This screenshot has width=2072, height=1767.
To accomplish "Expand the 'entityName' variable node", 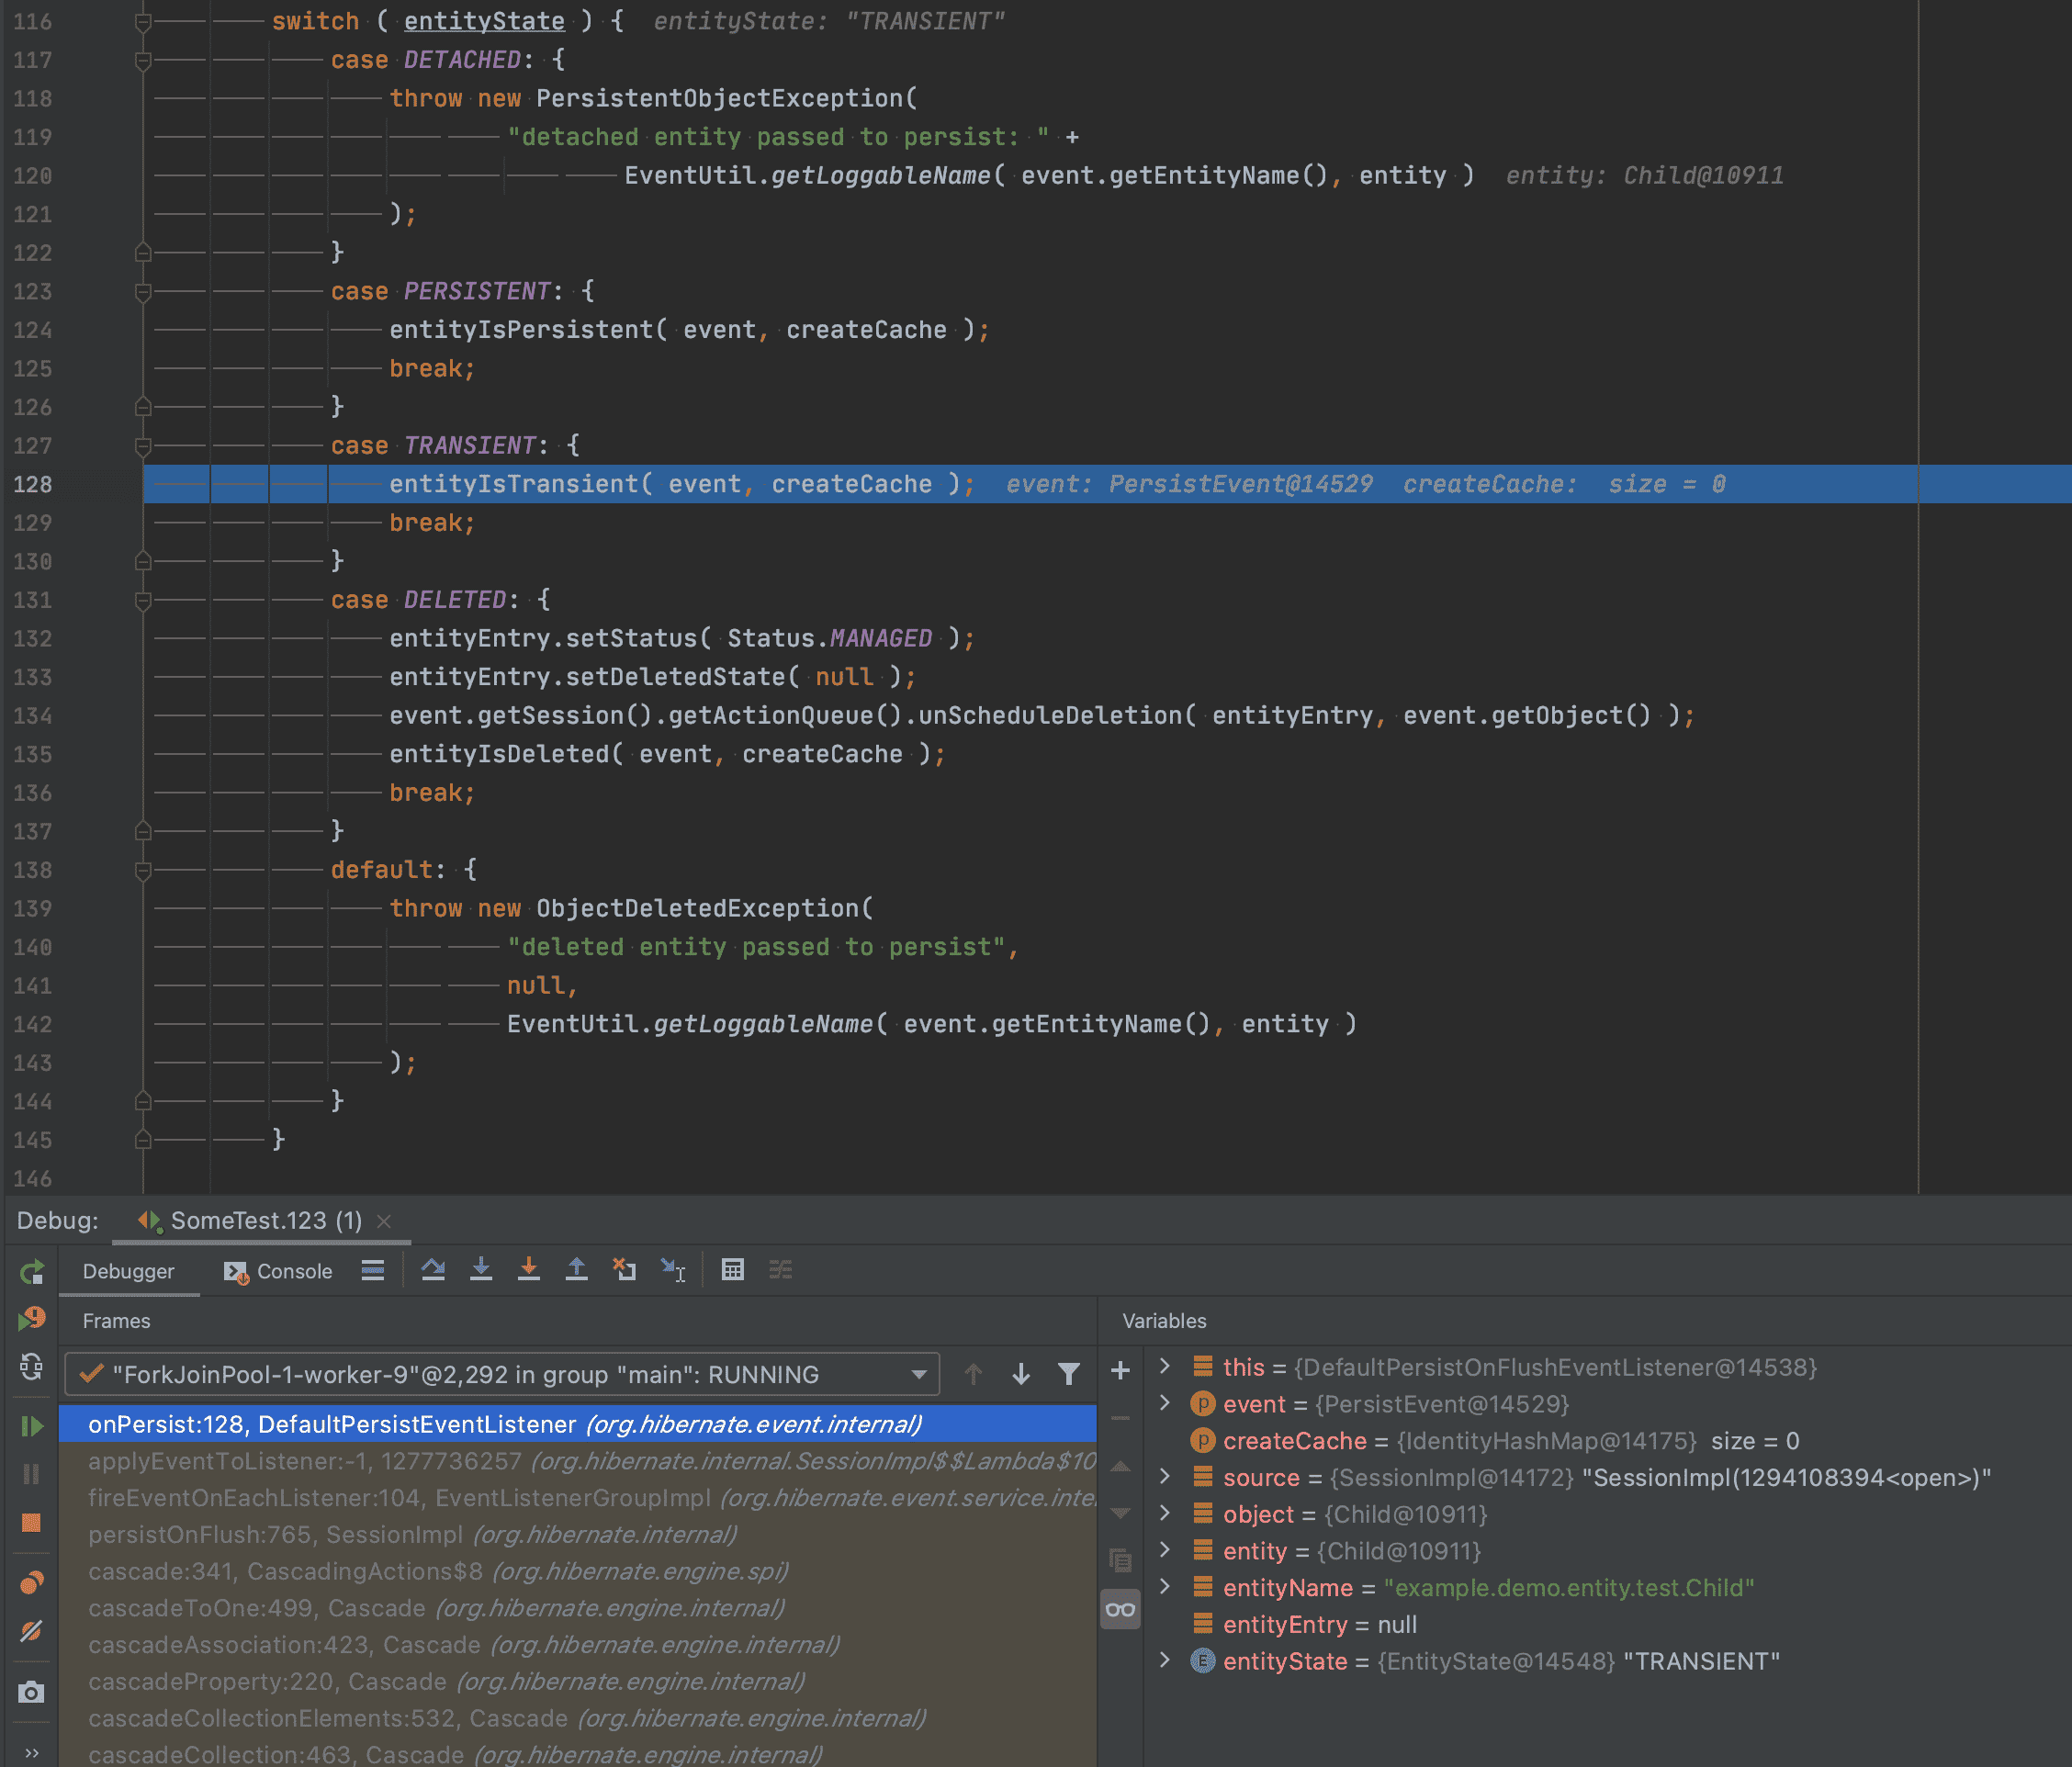I will pyautogui.click(x=1165, y=1586).
